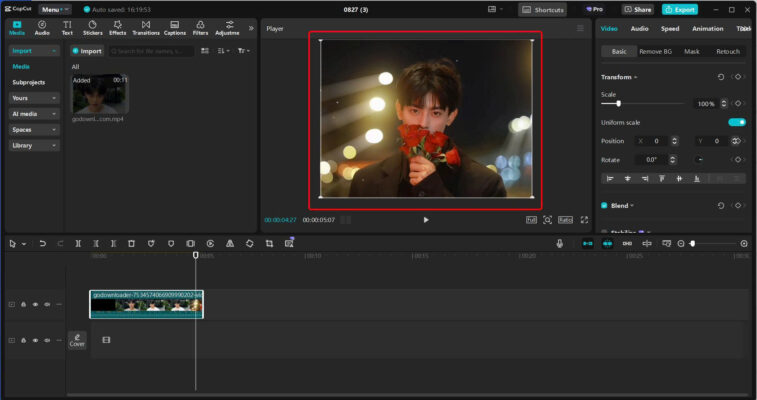Delete the selected clip with the trash icon

tap(131, 244)
